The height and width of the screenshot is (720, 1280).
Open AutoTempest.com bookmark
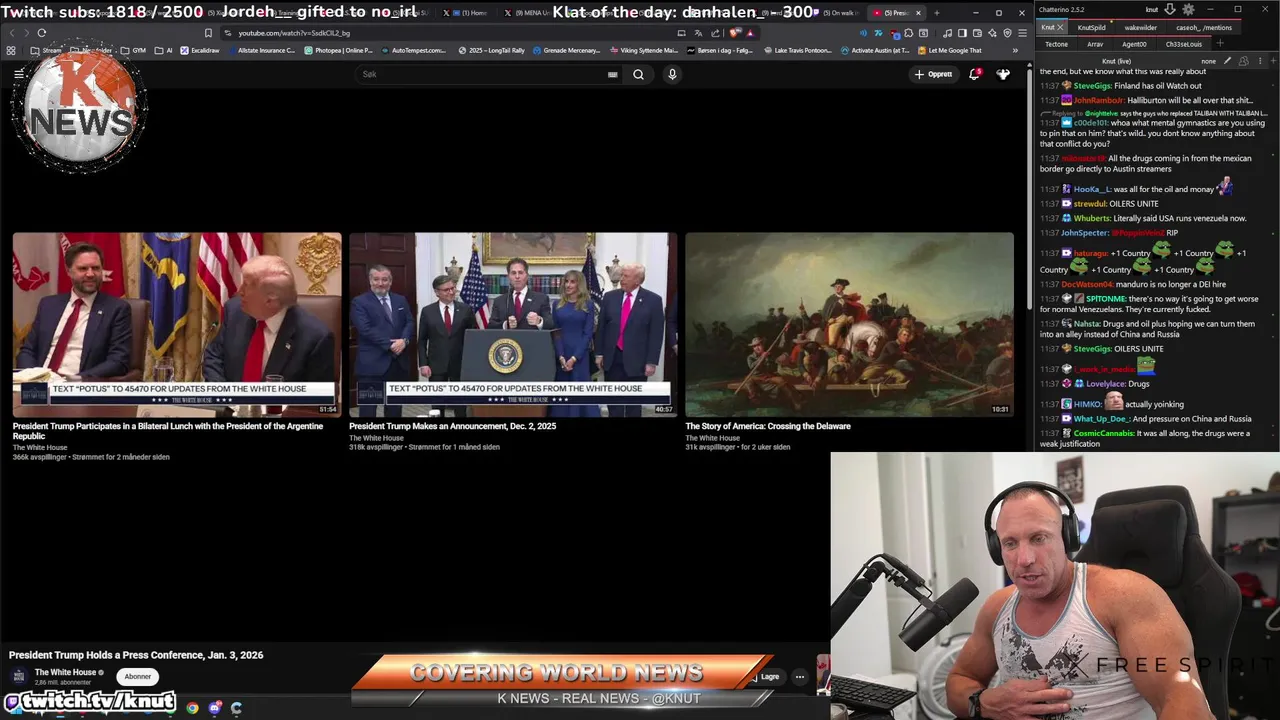click(x=414, y=50)
